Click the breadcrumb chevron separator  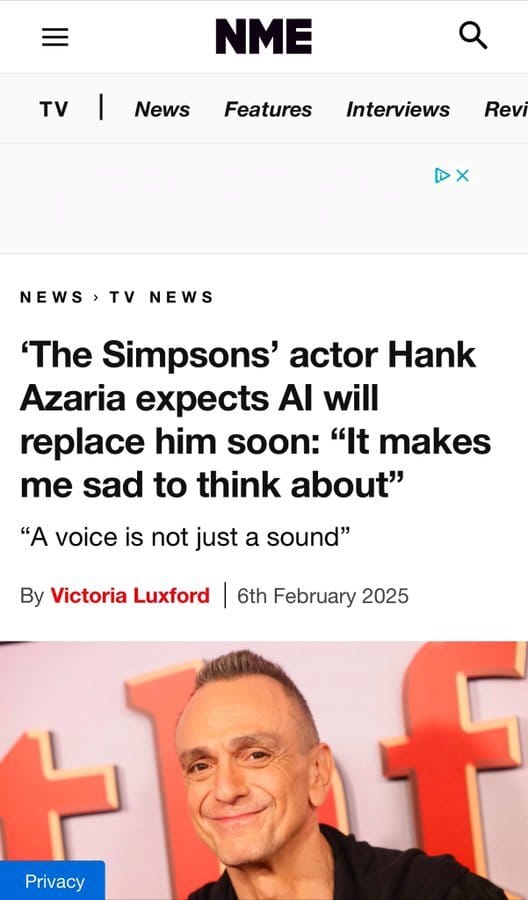click(x=96, y=297)
